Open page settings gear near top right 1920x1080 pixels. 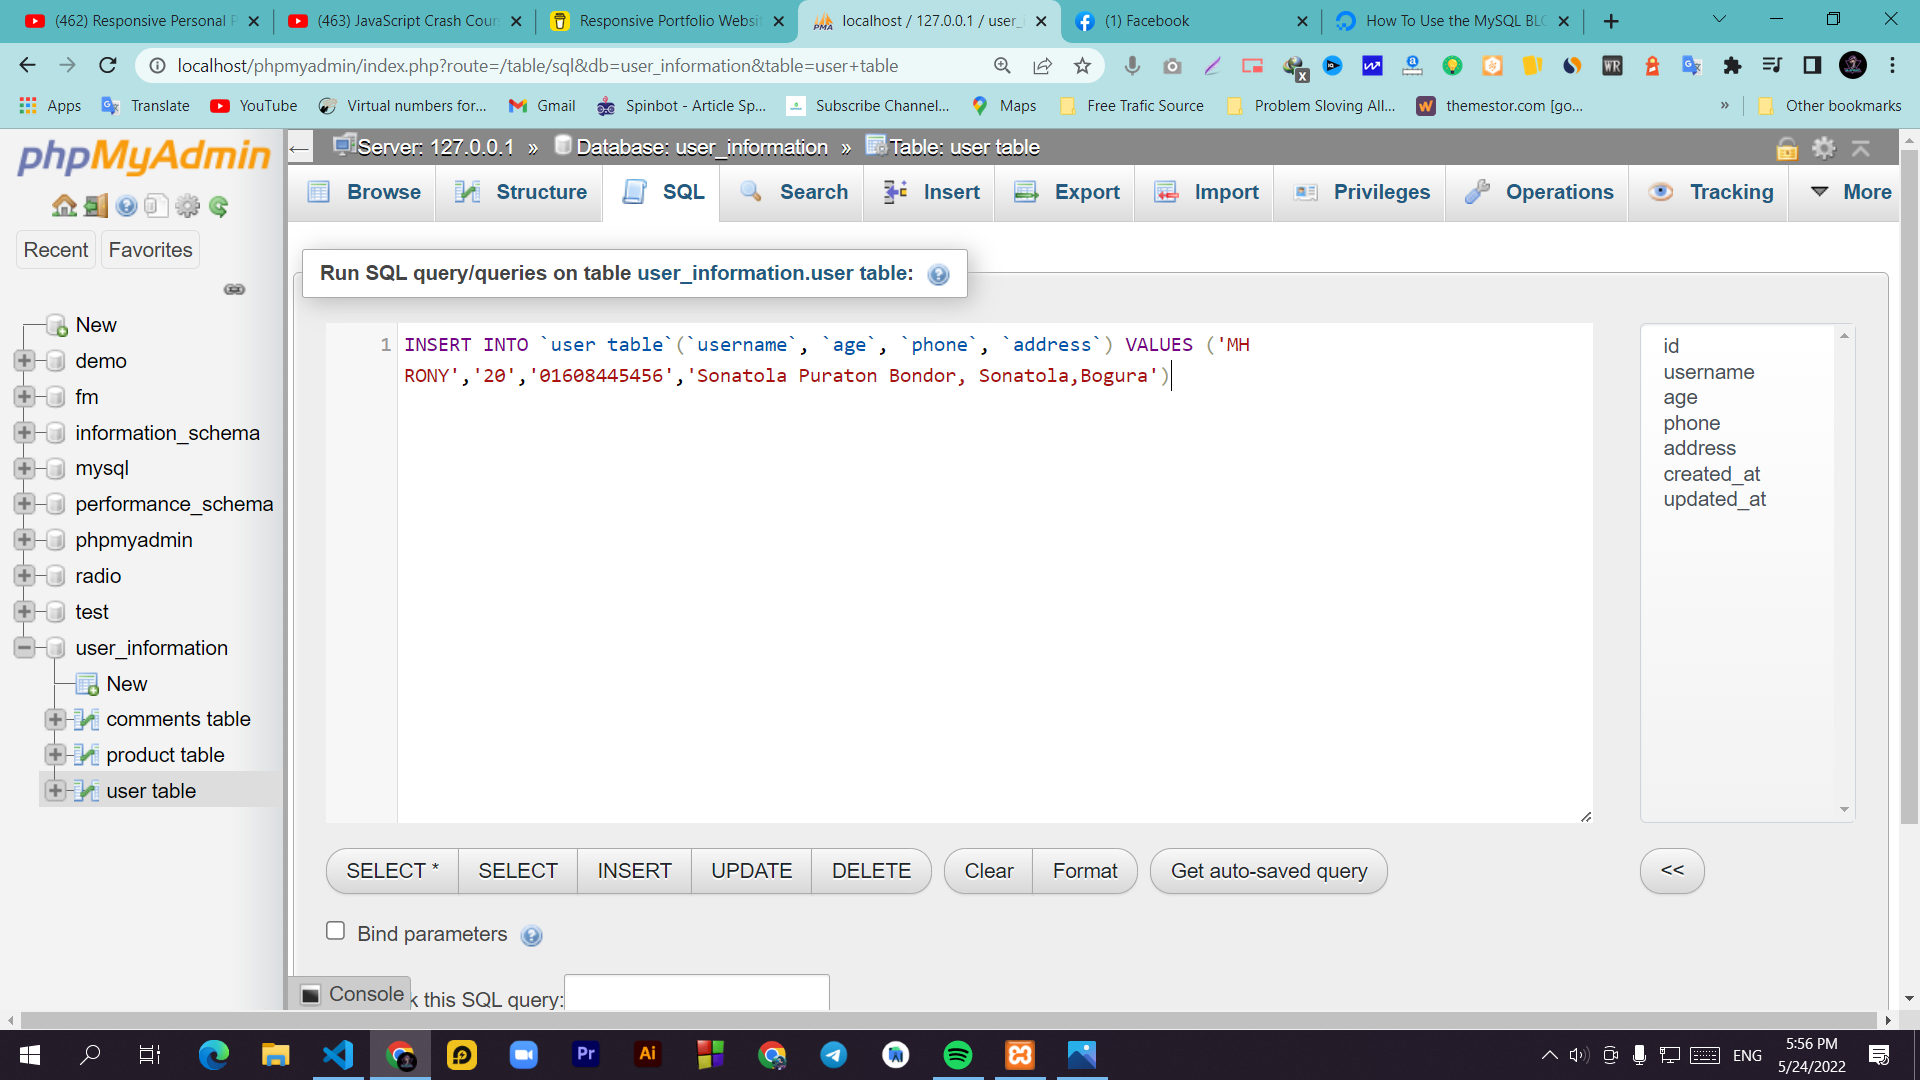[x=1824, y=148]
